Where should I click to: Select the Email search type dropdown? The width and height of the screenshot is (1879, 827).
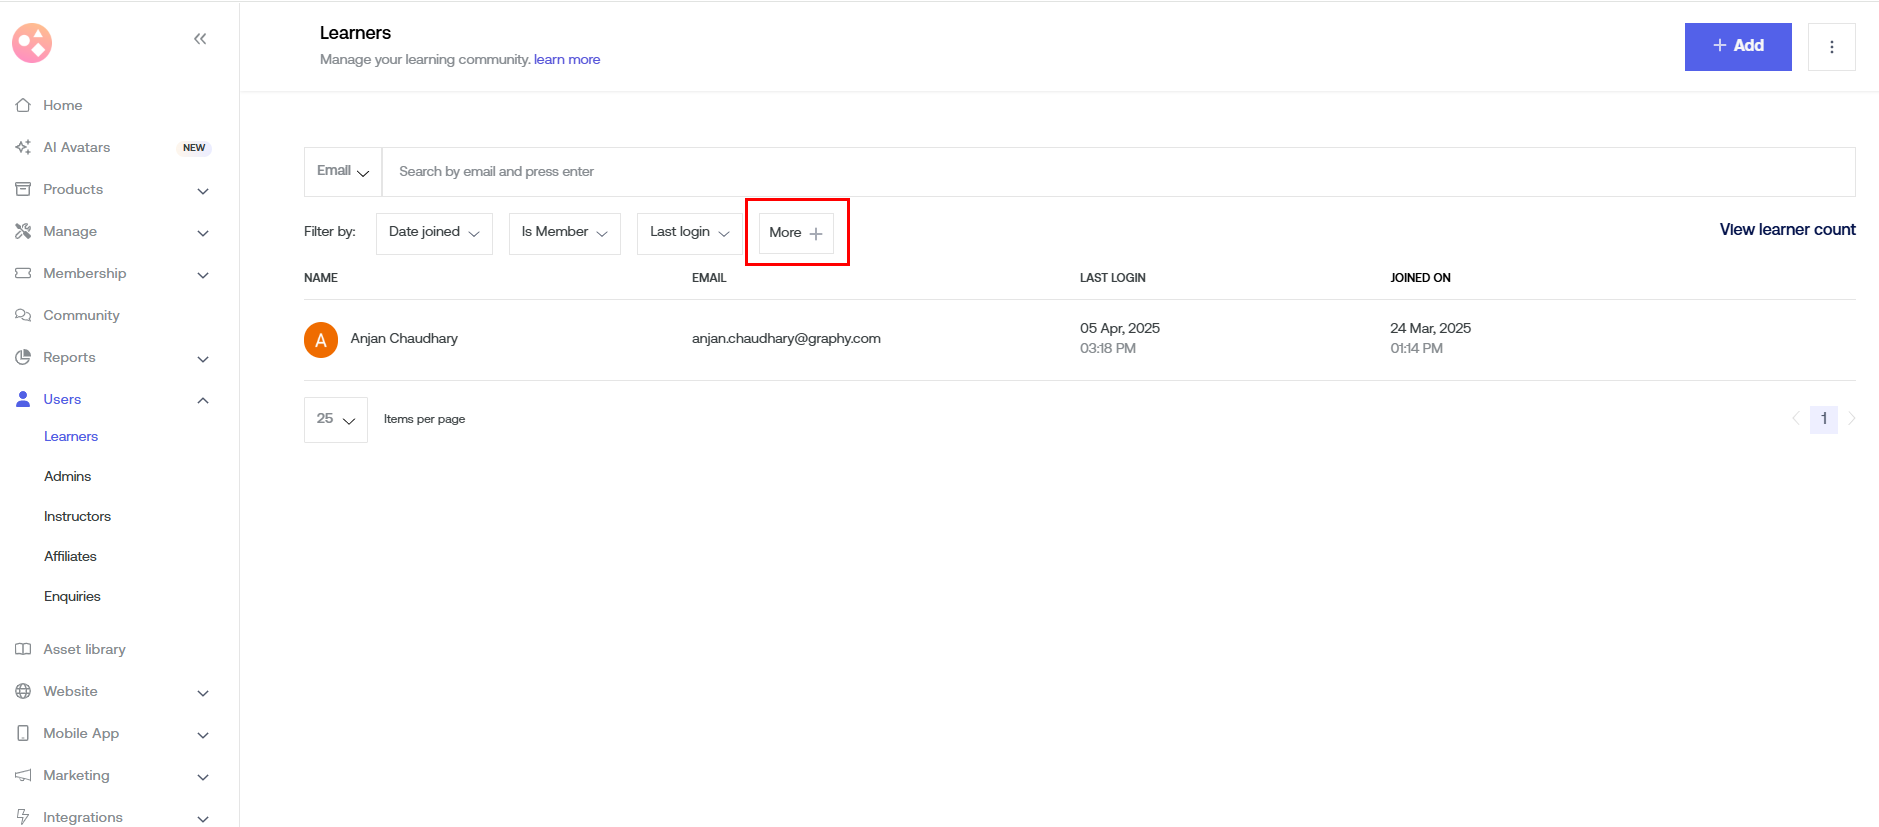[x=343, y=172]
